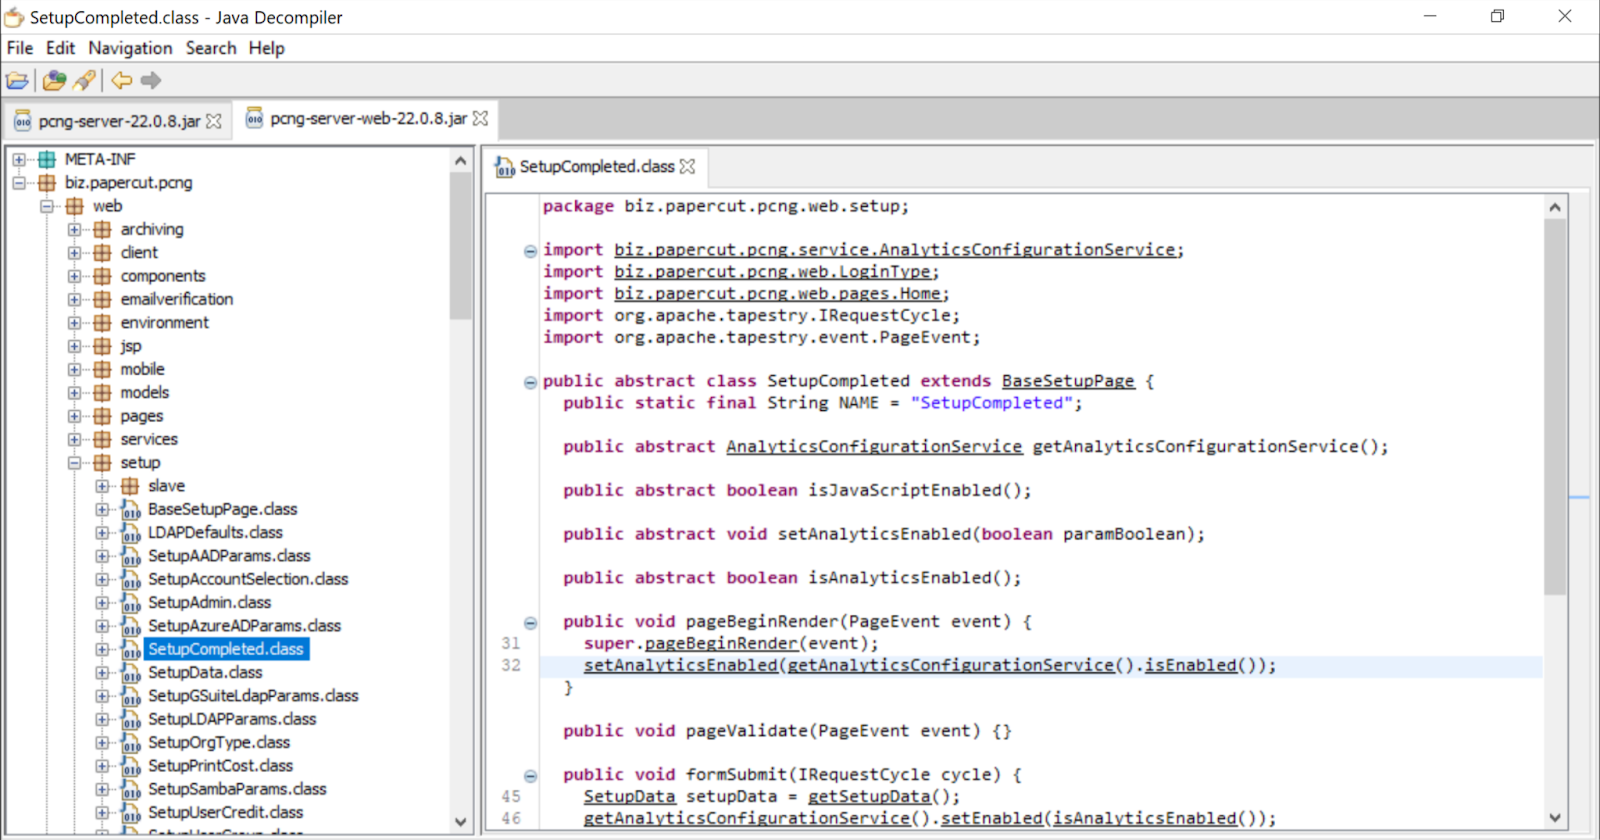Screen dimensions: 1600x840
Task: Expand the slave package node
Action: click(x=103, y=486)
